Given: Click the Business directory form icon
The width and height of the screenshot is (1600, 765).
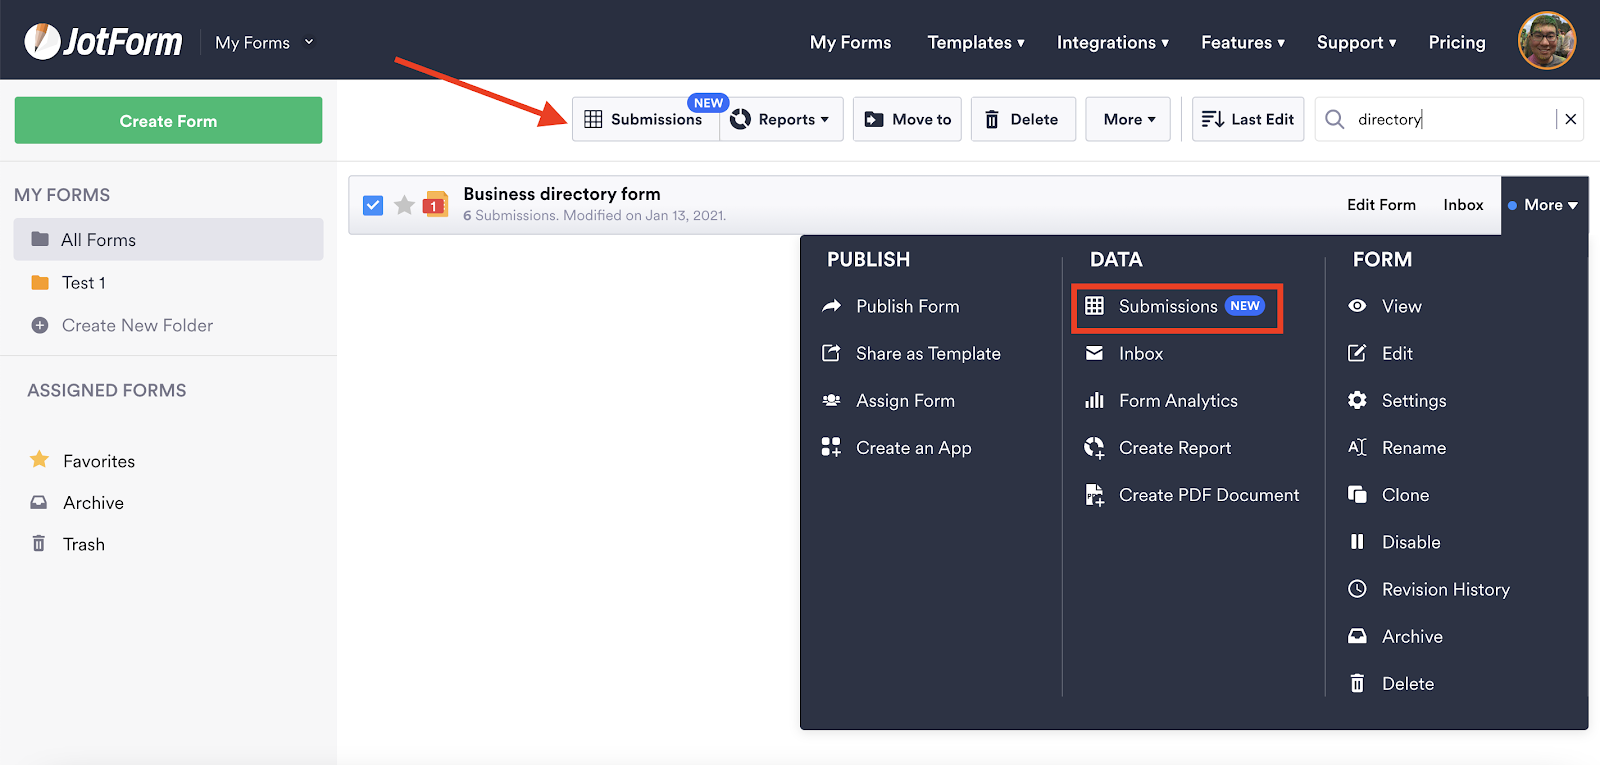Looking at the screenshot, I should tap(435, 204).
